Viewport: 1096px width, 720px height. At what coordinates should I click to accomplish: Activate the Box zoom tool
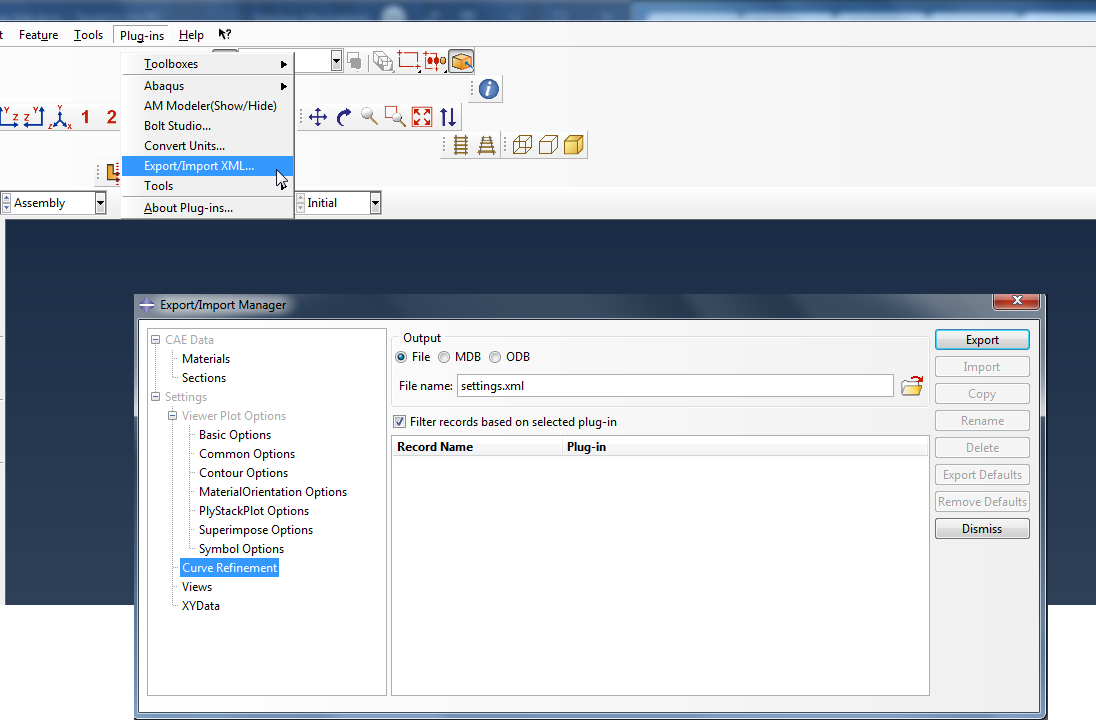click(394, 117)
